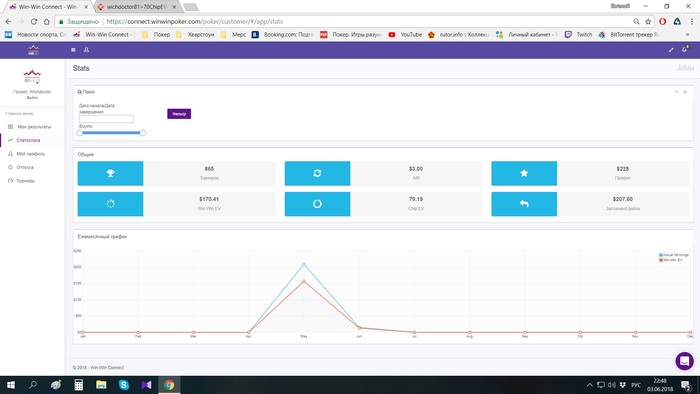
Task: Open the Мерс bookmarks folder
Action: point(233,34)
